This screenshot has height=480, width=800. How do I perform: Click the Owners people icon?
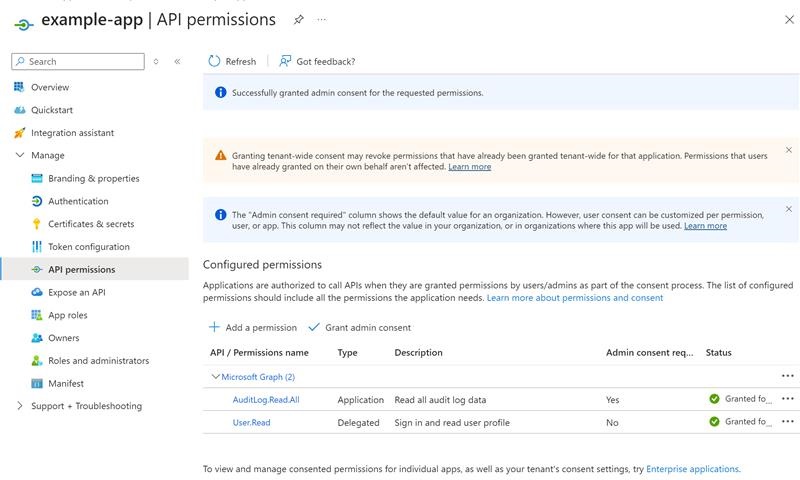(x=37, y=338)
